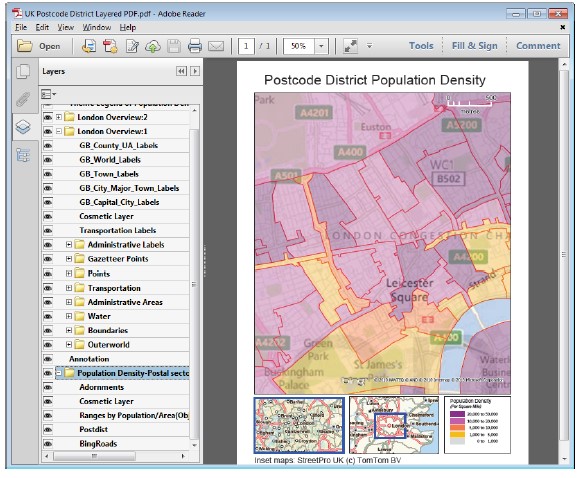Click the Transportation folder icon

point(80,287)
